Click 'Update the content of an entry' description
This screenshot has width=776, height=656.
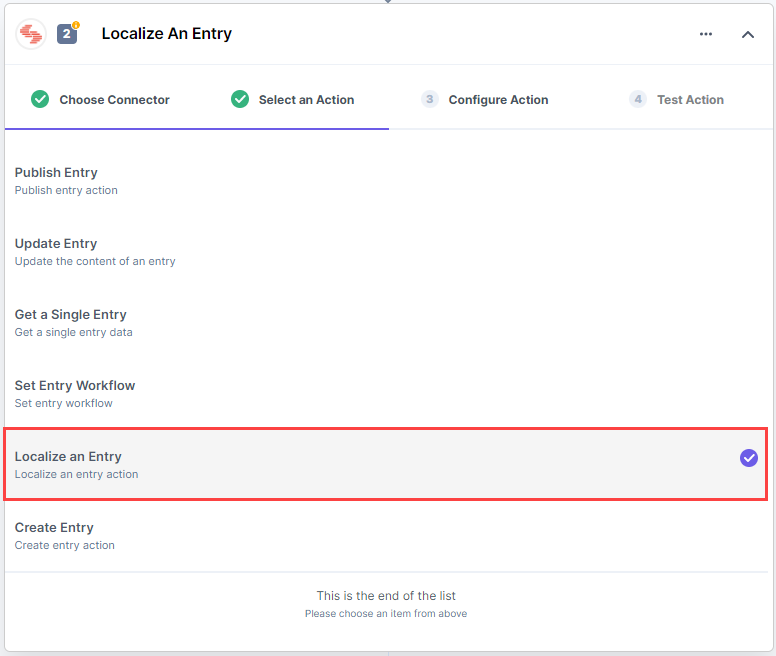click(95, 261)
